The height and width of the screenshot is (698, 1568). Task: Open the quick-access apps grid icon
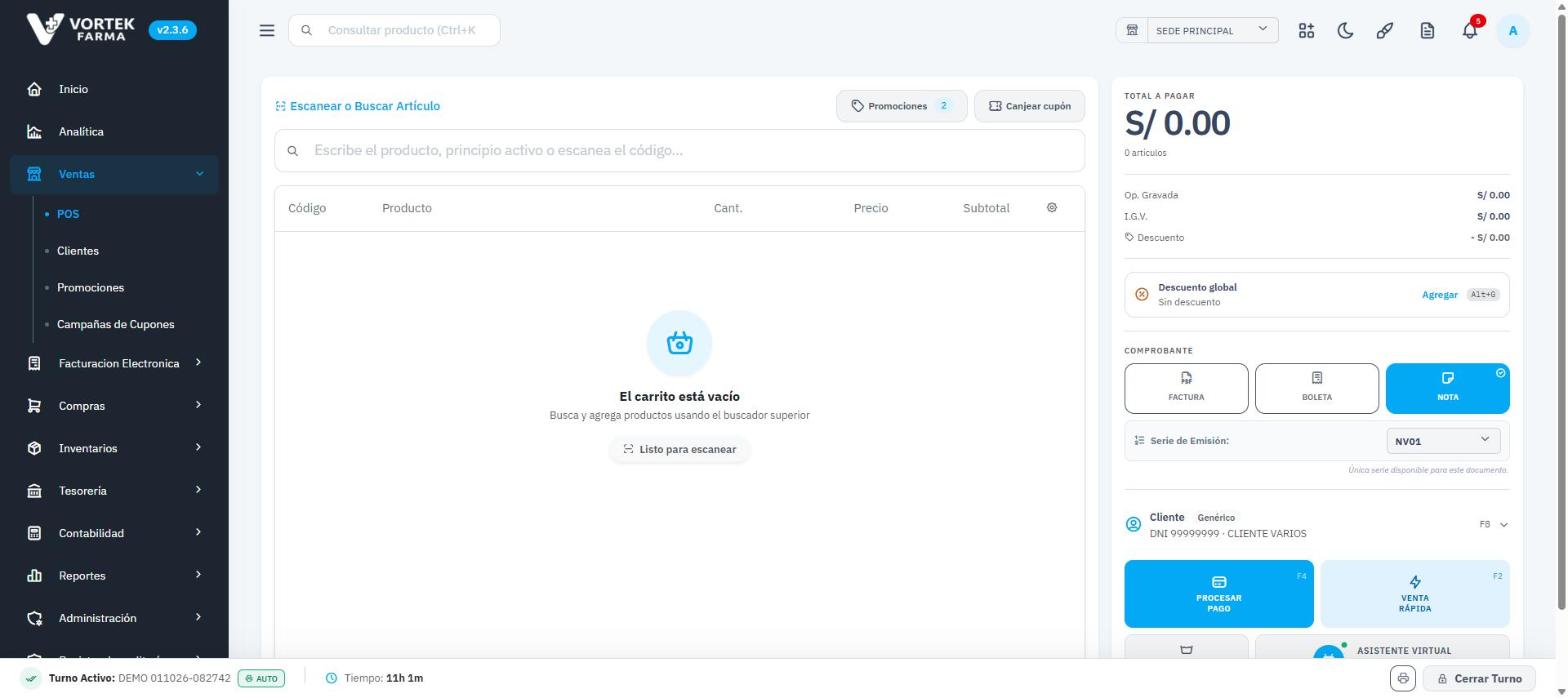1306,30
